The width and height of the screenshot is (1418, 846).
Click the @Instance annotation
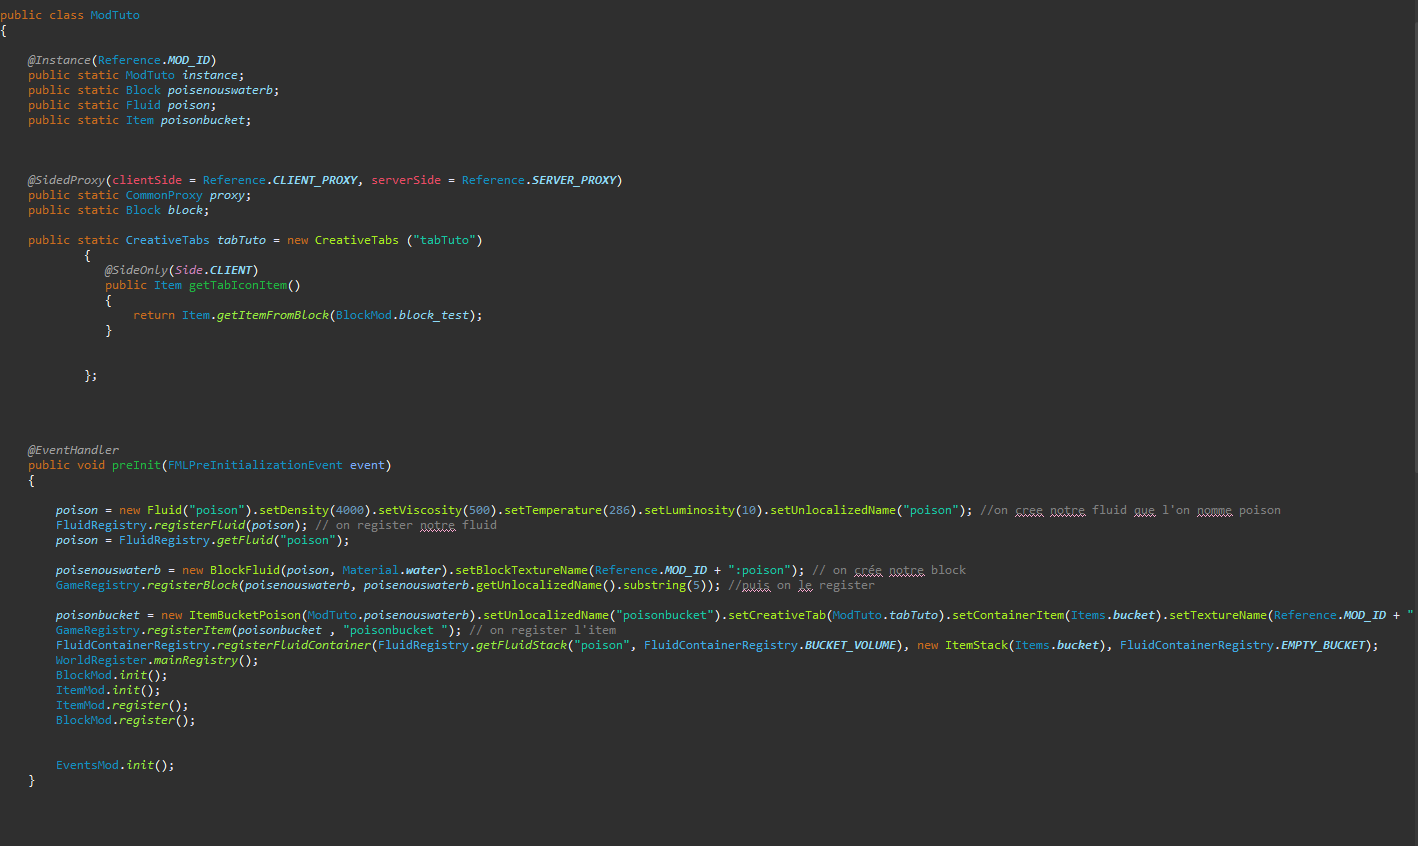click(x=59, y=60)
